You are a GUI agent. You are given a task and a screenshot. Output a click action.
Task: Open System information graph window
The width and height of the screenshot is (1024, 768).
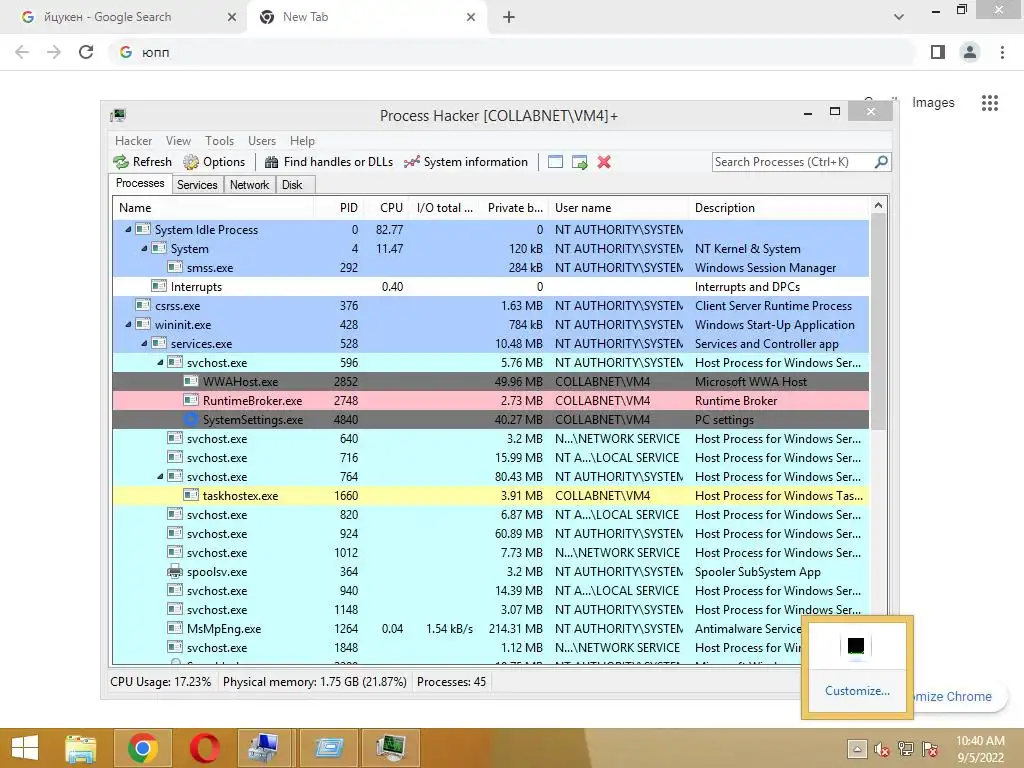coord(466,162)
